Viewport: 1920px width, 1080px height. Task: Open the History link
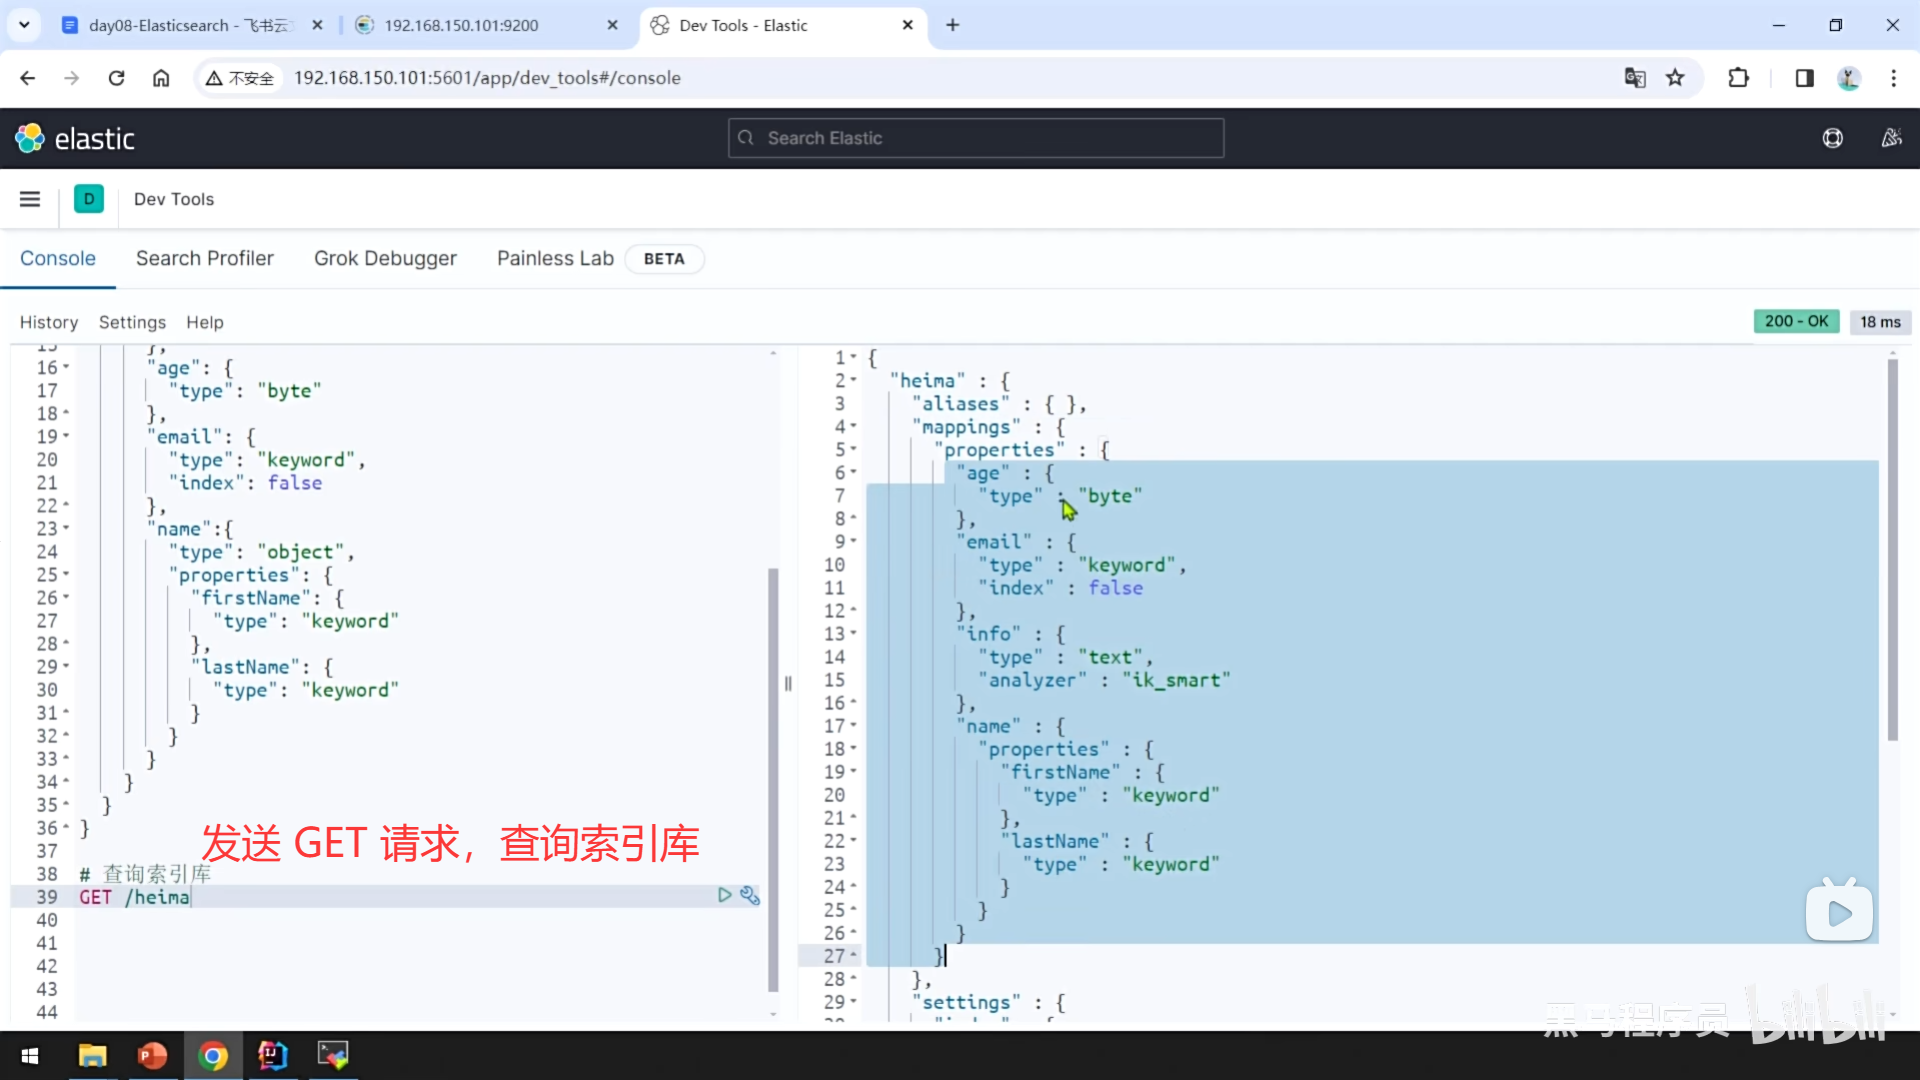(48, 322)
